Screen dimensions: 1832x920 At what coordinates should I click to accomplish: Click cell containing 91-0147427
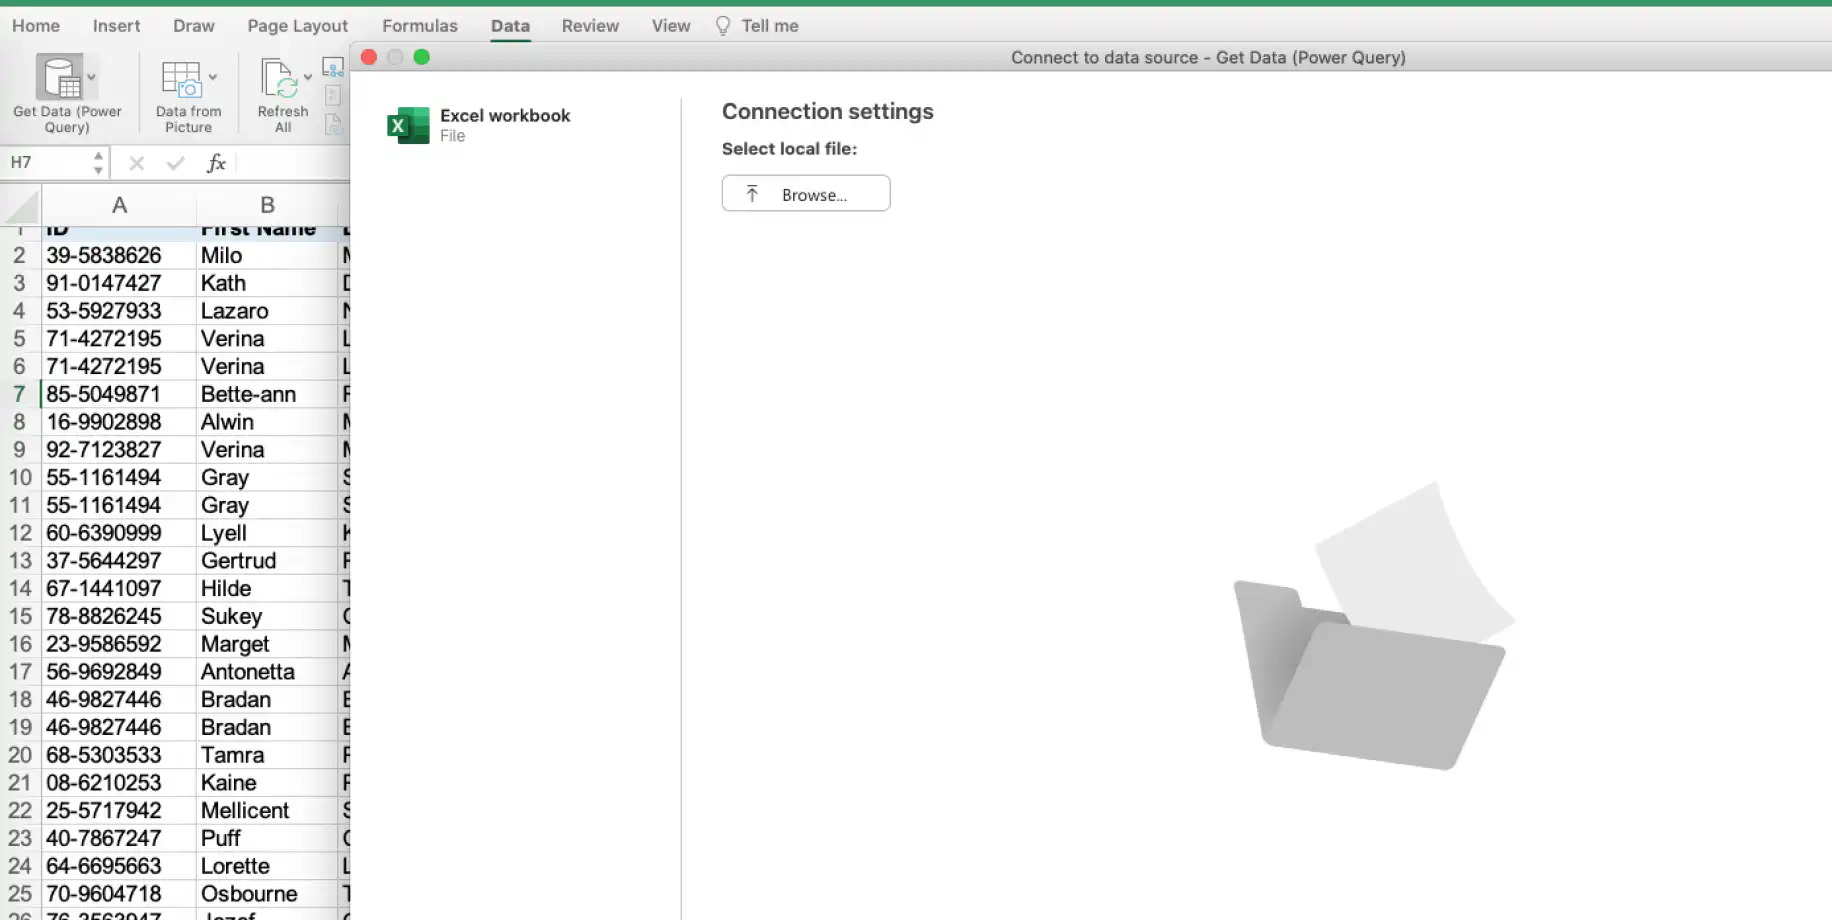(x=119, y=283)
